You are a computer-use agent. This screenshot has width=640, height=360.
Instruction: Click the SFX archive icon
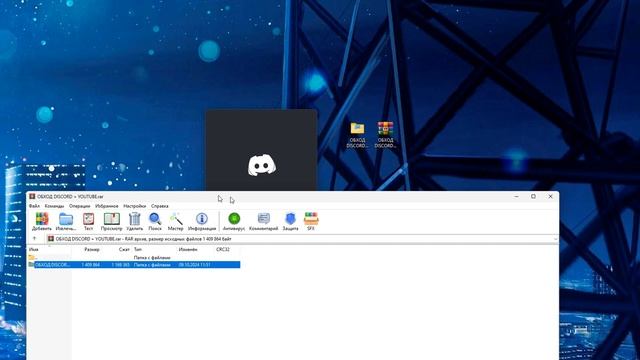pos(311,222)
